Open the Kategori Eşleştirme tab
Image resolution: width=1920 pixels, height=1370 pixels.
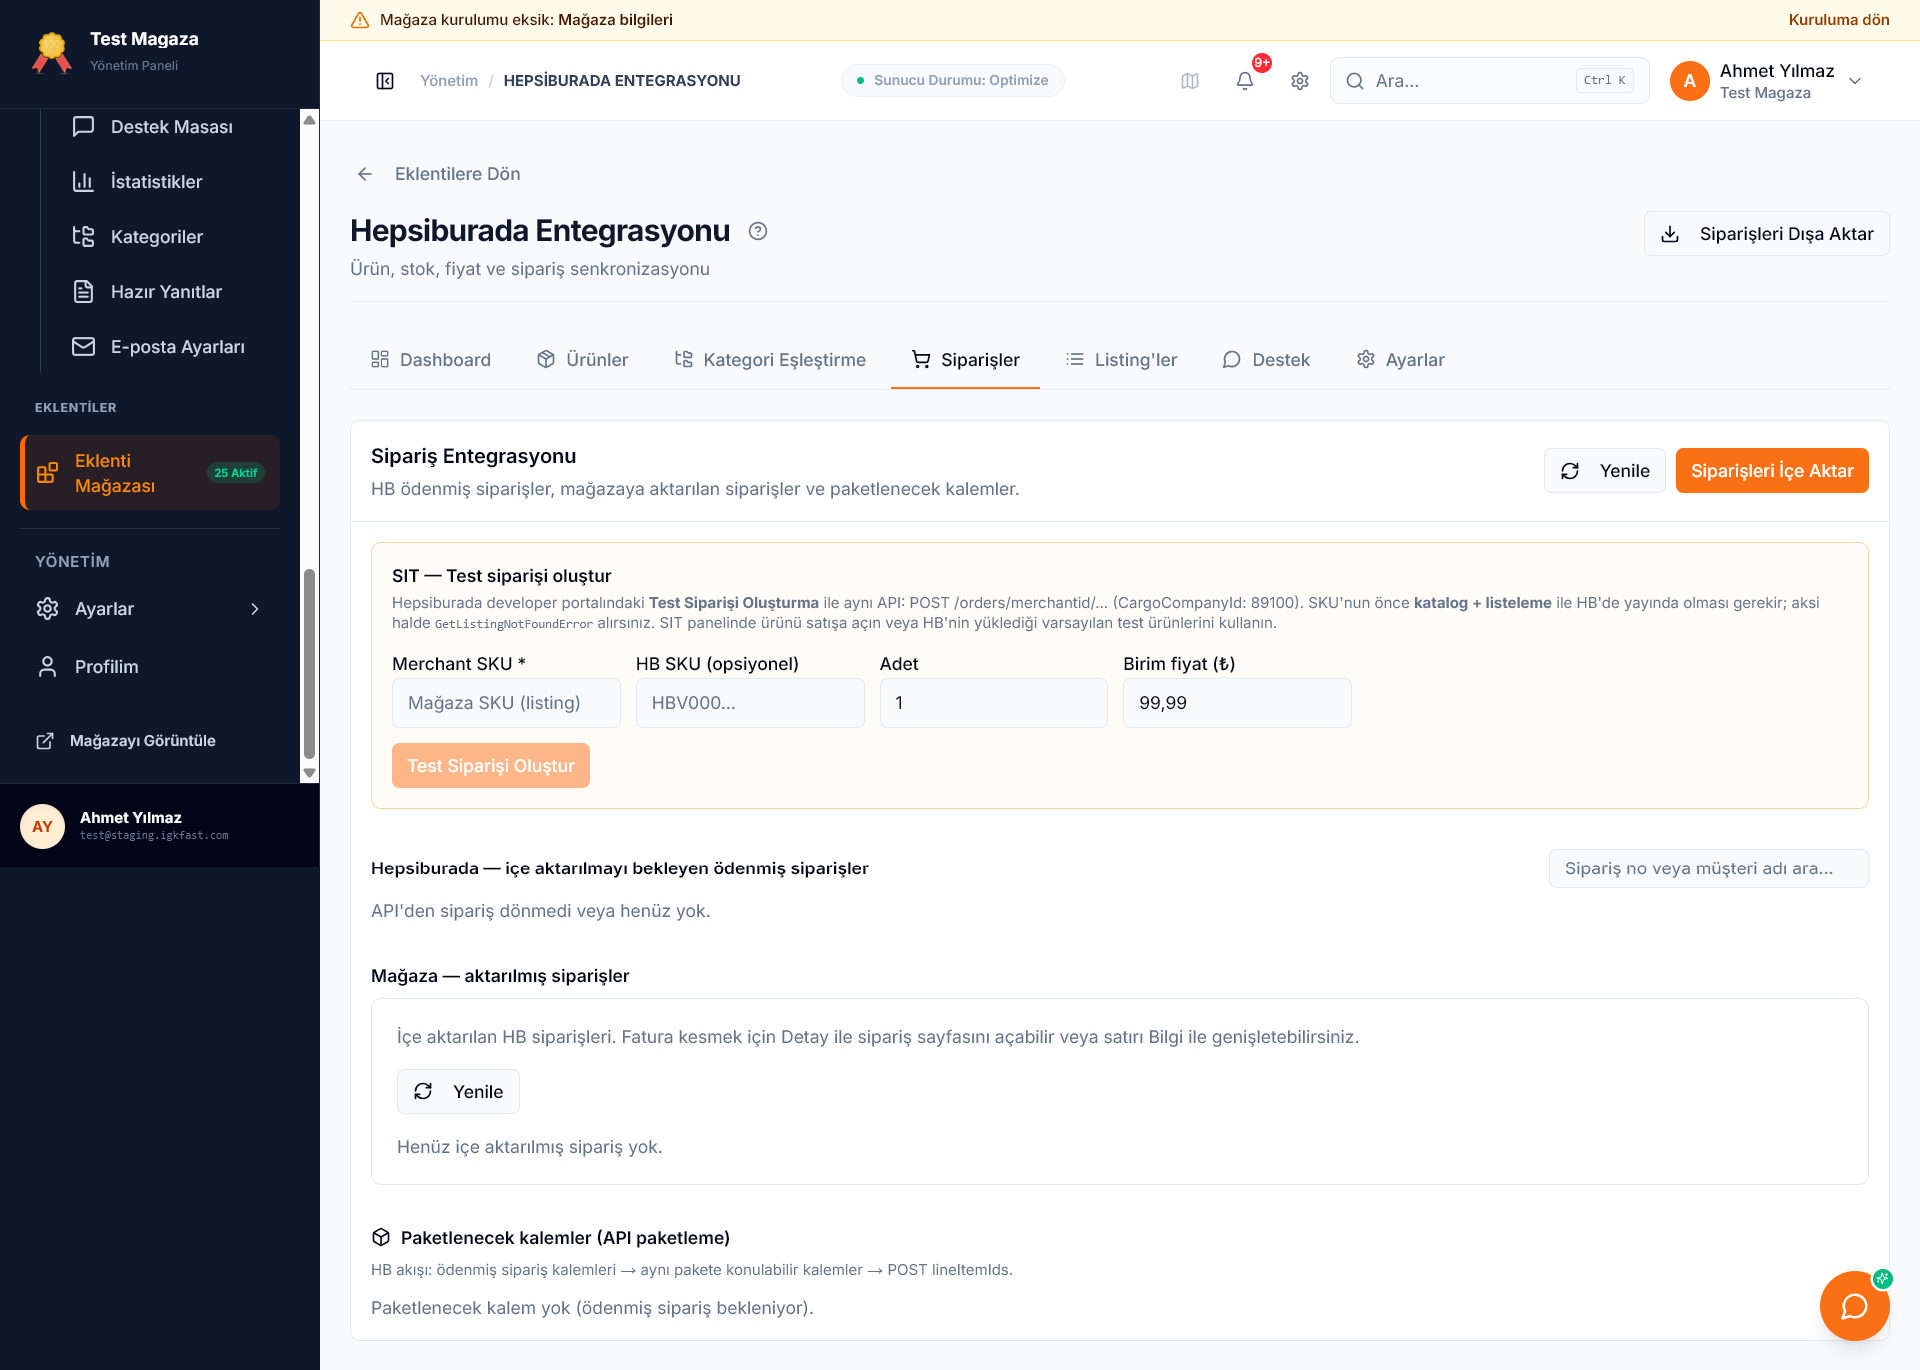pyautogui.click(x=770, y=360)
